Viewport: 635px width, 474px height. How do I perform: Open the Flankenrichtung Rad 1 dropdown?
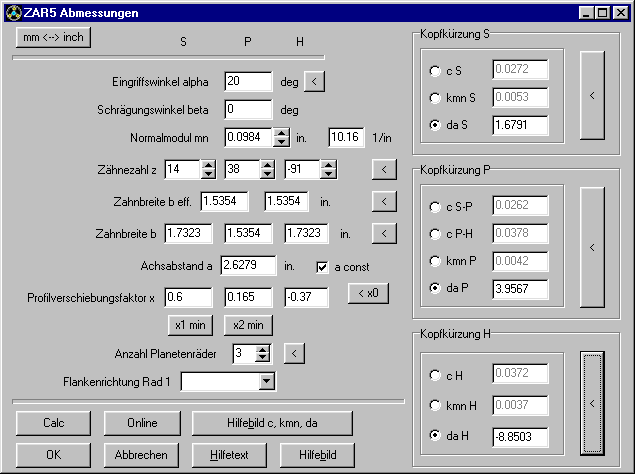coord(266,381)
